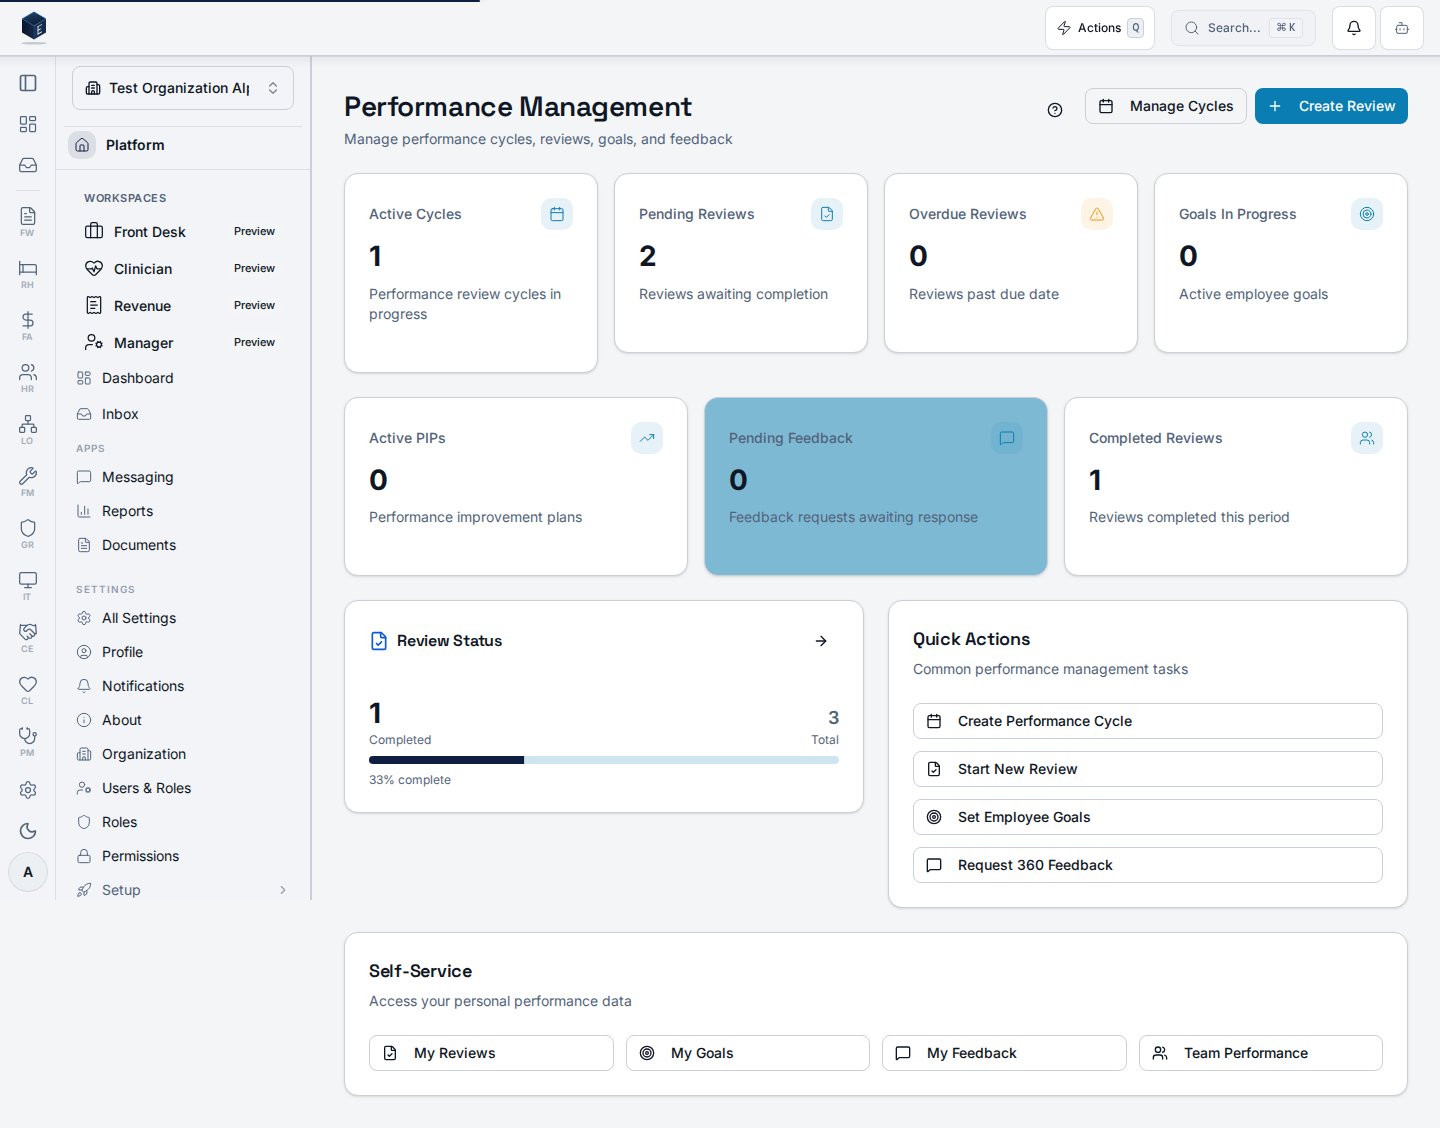Open Documents app
Image resolution: width=1440 pixels, height=1128 pixels.
pyautogui.click(x=183, y=545)
